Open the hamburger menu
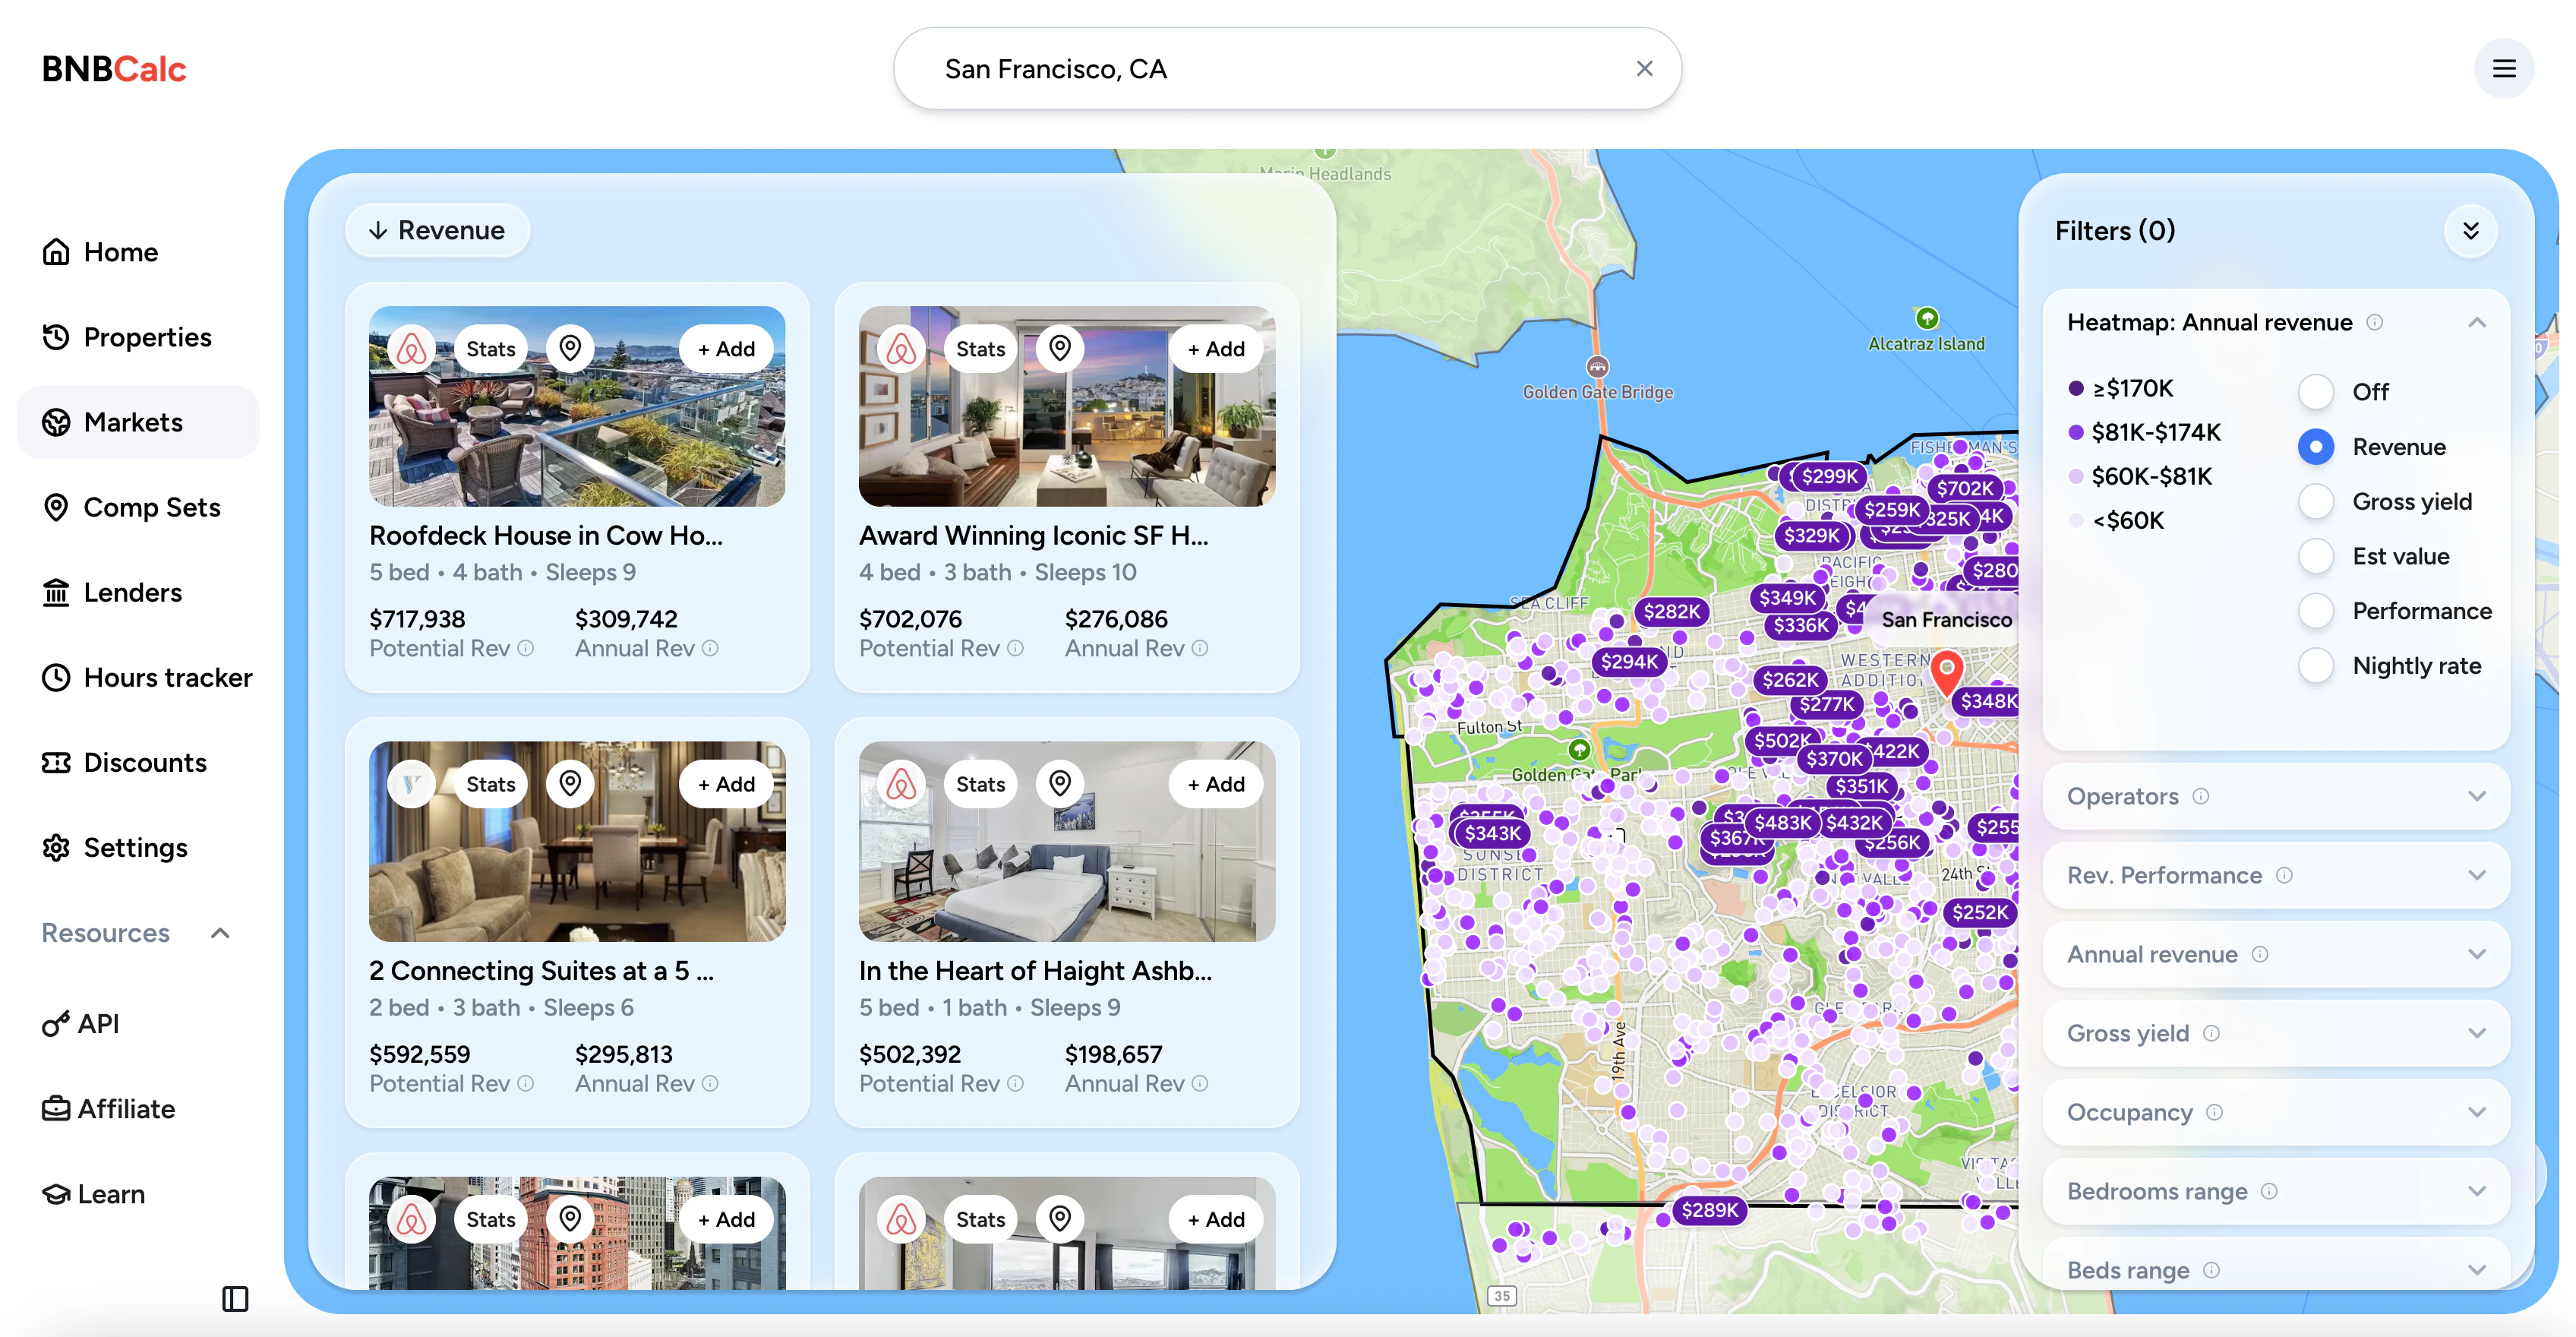The height and width of the screenshot is (1337, 2576). tap(2503, 69)
